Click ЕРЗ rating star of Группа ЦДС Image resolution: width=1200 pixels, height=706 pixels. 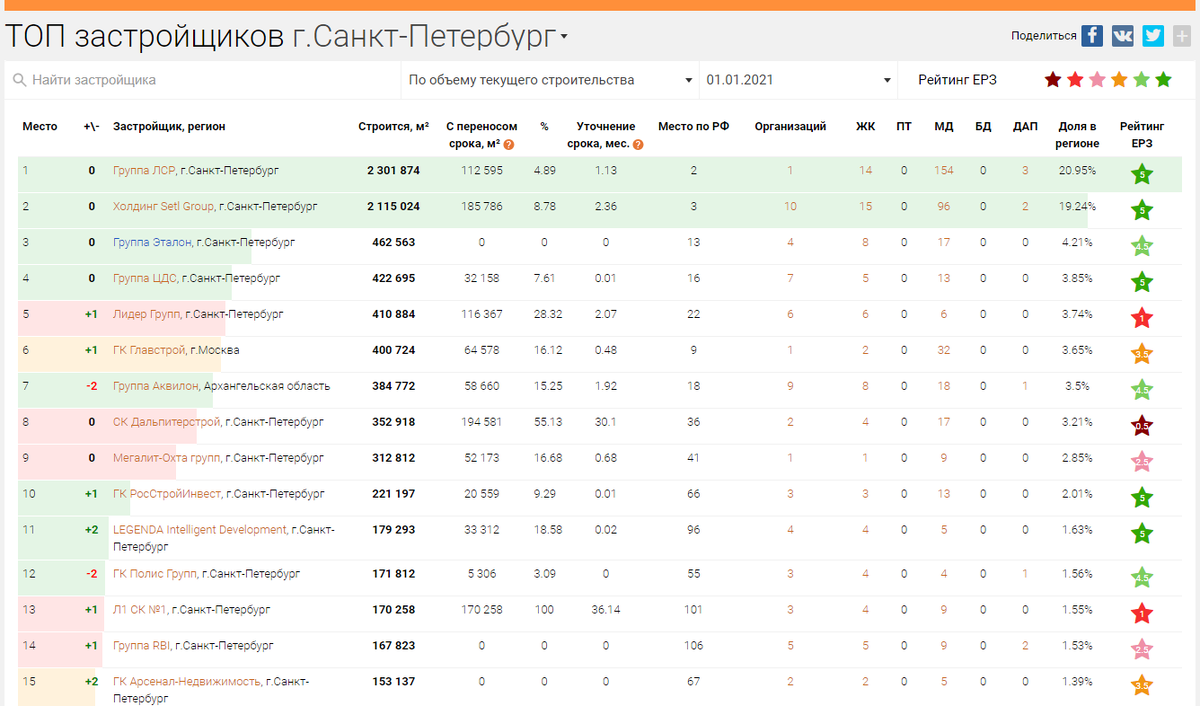pyautogui.click(x=1142, y=282)
